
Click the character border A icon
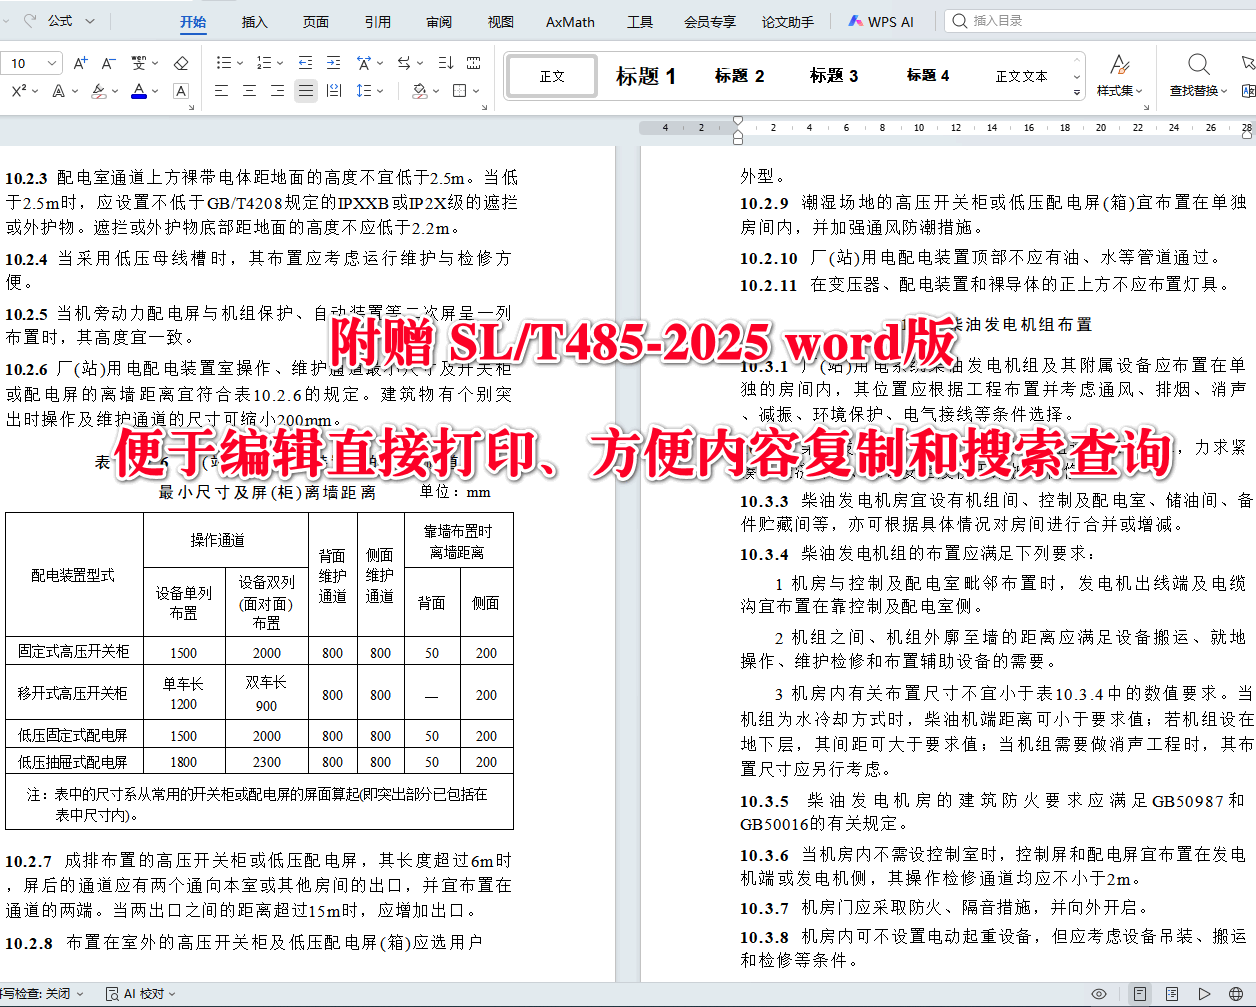pyautogui.click(x=181, y=91)
